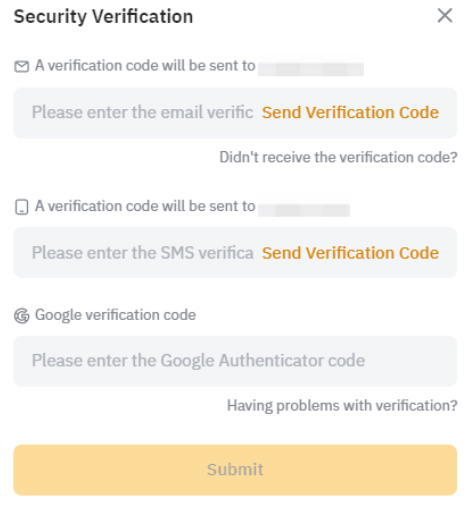Click the Security Verification title
Screen dimensions: 470x505
pyautogui.click(x=103, y=16)
